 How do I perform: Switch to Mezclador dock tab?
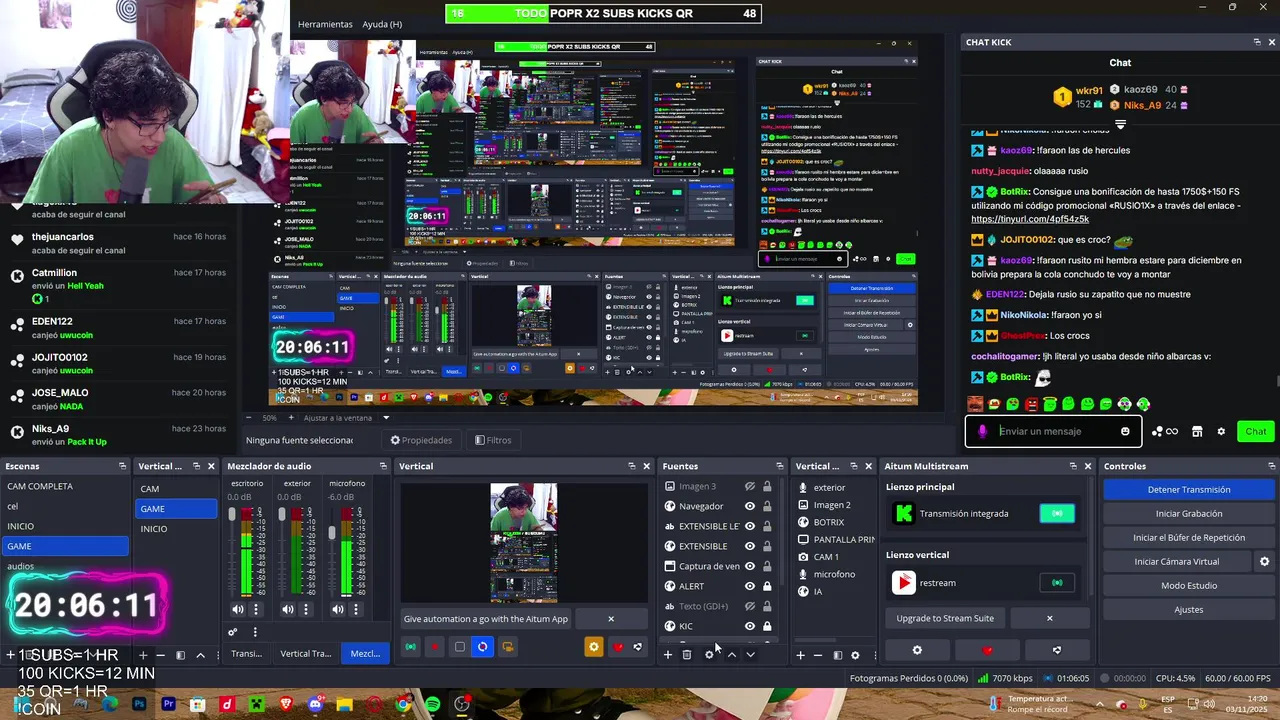tap(365, 653)
